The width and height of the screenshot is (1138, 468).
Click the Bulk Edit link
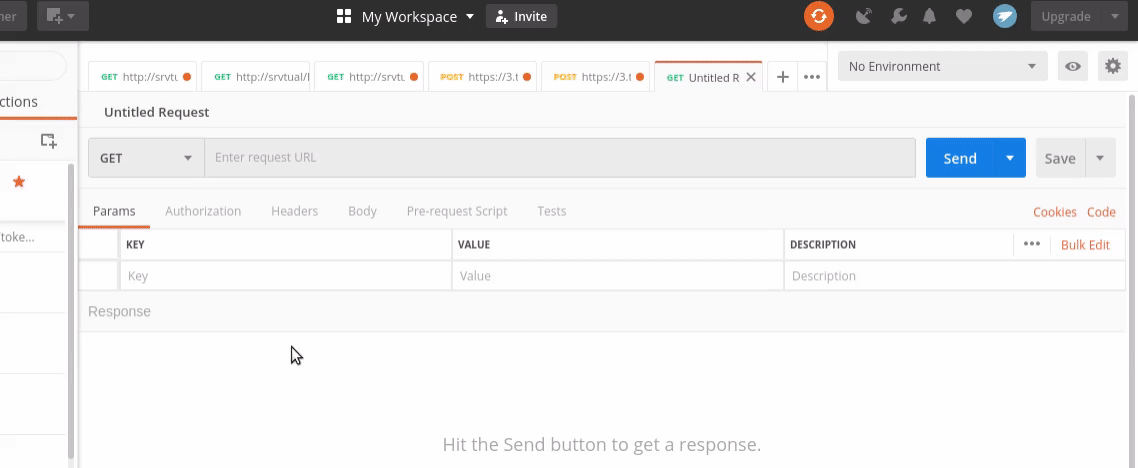1085,245
